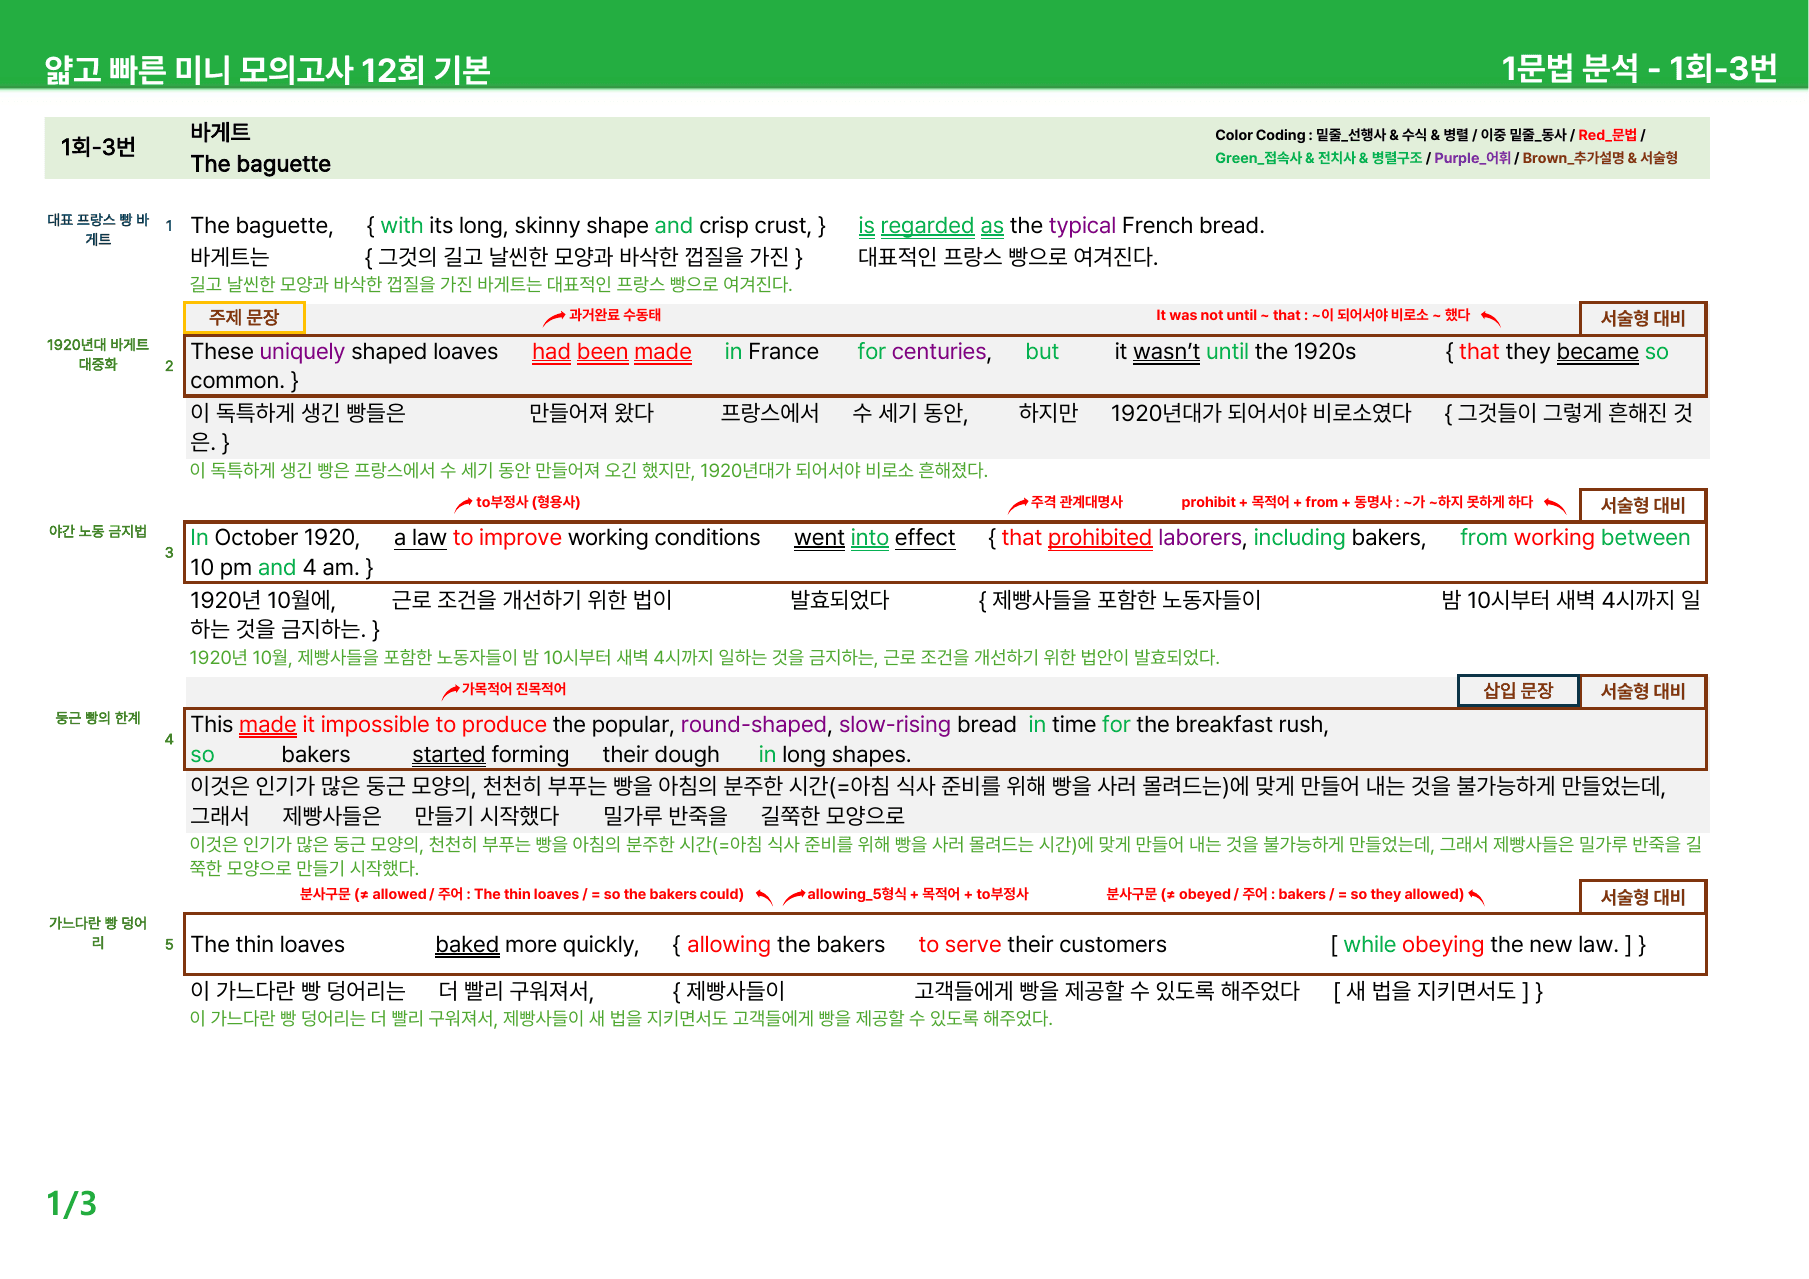This screenshot has height=1279, width=1809.
Task: Click the underlined word 'baked' in sentence 5
Action: pos(467,945)
